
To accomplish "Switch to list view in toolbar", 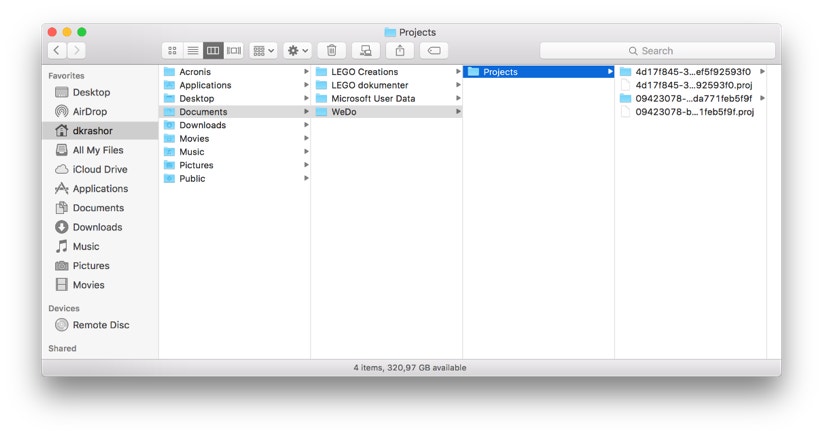I will click(192, 50).
